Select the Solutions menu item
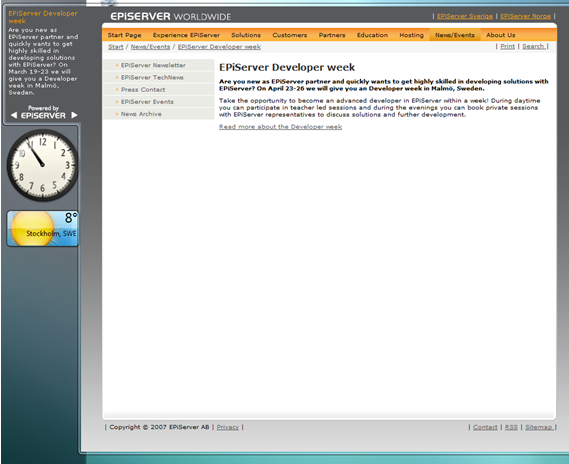Image resolution: width=569 pixels, height=464 pixels. [x=246, y=35]
